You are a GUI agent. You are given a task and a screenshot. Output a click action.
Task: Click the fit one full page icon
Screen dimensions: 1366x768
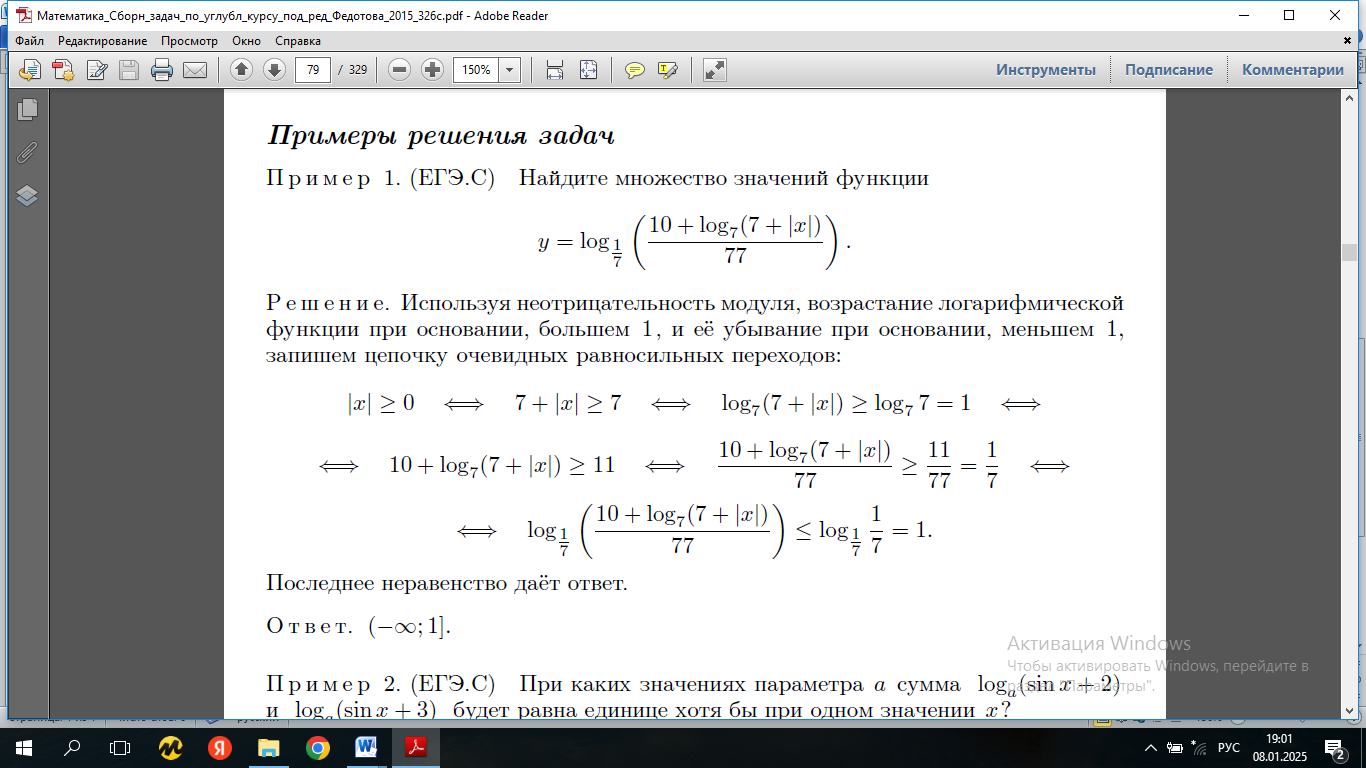[x=588, y=70]
